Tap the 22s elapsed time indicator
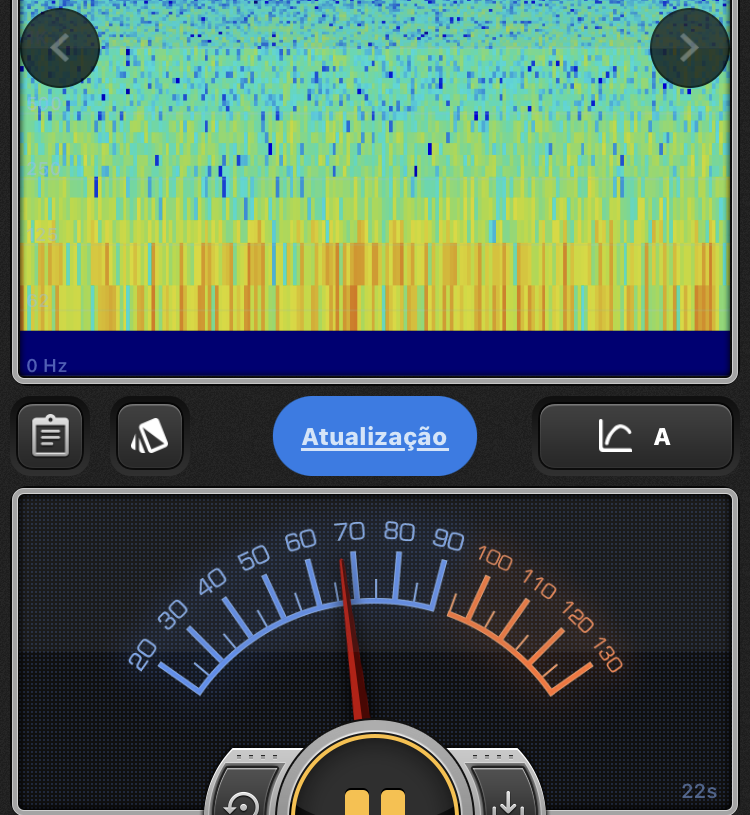Viewport: 750px width, 815px height. tap(699, 791)
